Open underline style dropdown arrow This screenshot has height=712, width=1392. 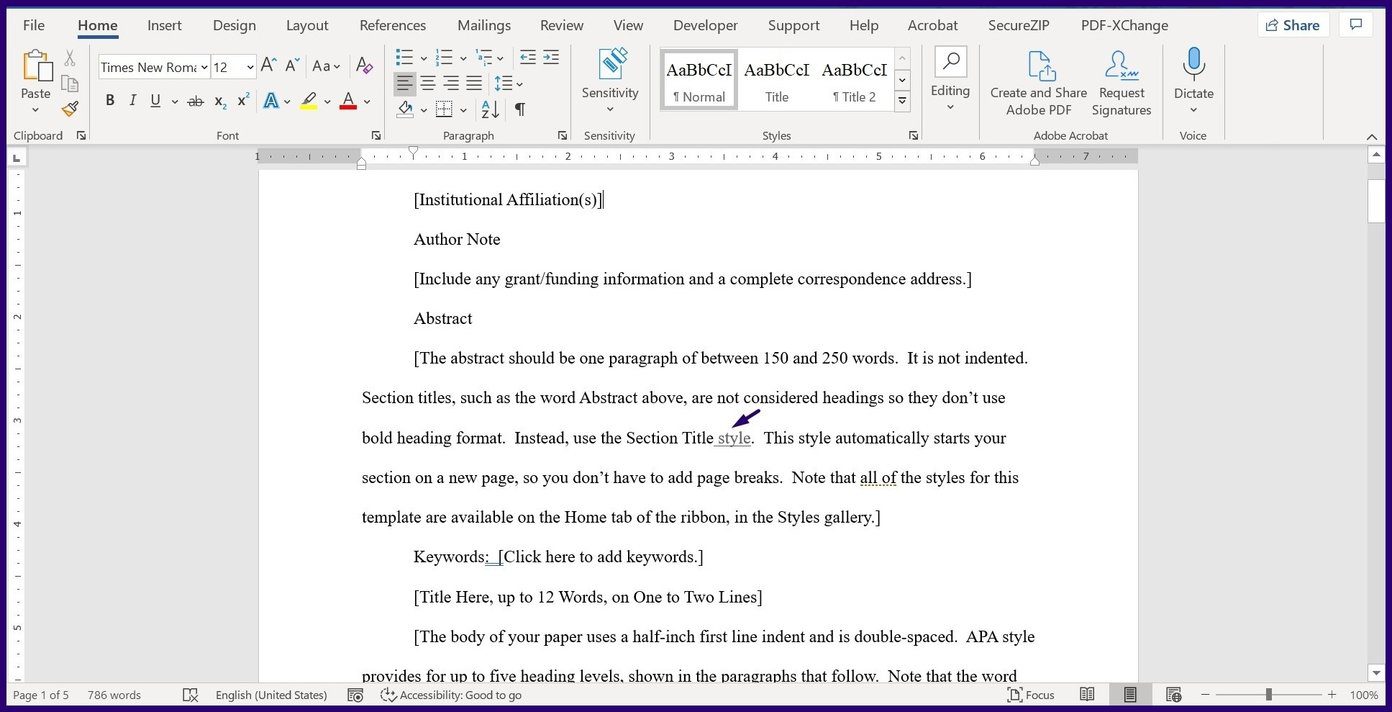[174, 101]
